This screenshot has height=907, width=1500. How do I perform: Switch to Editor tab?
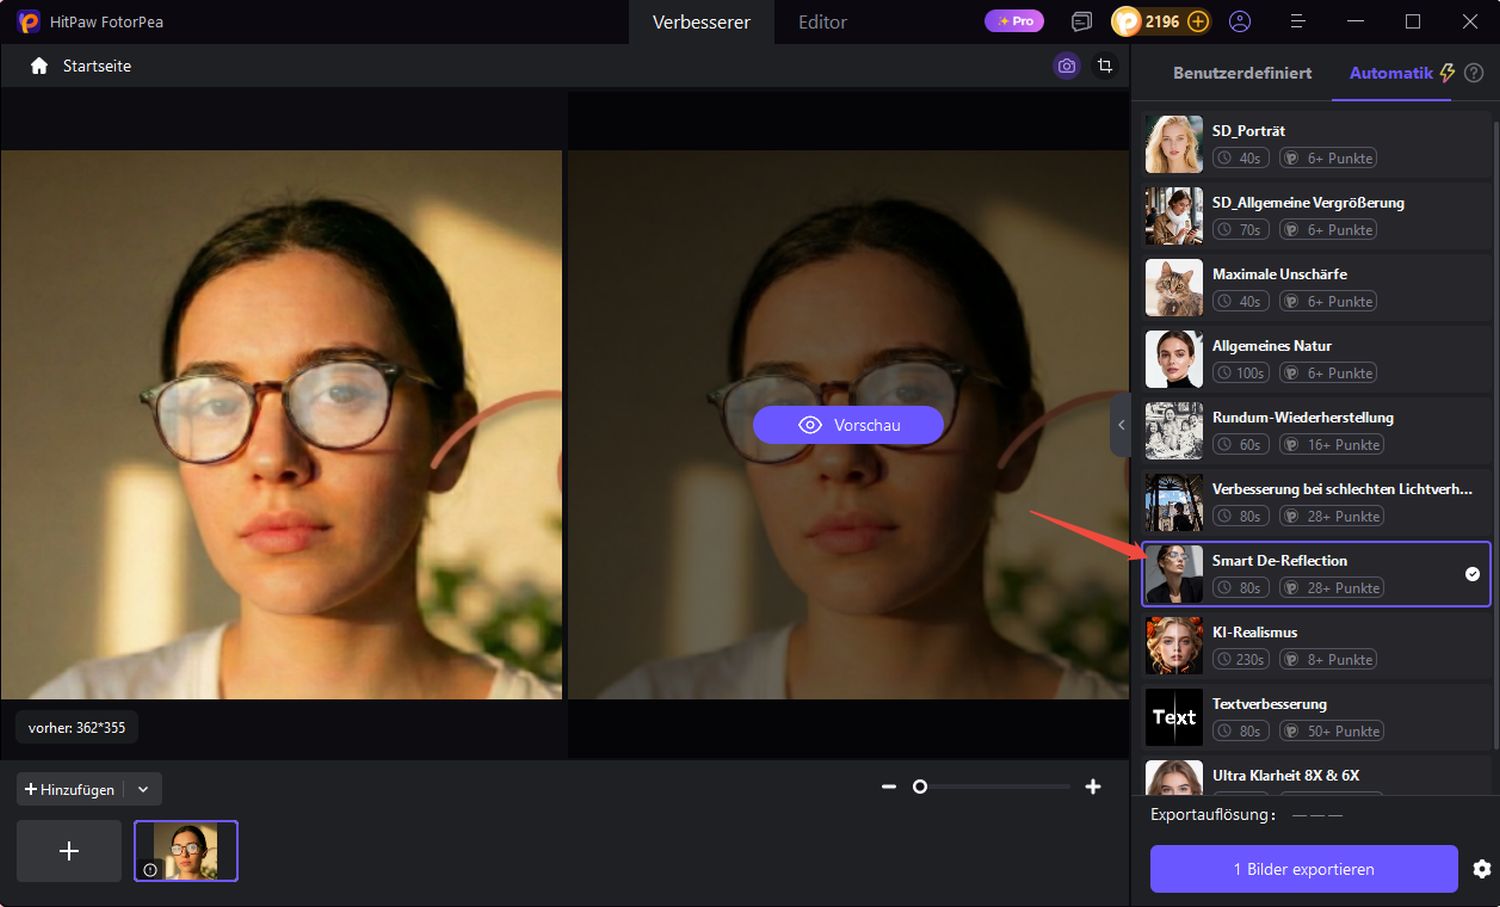coord(822,22)
